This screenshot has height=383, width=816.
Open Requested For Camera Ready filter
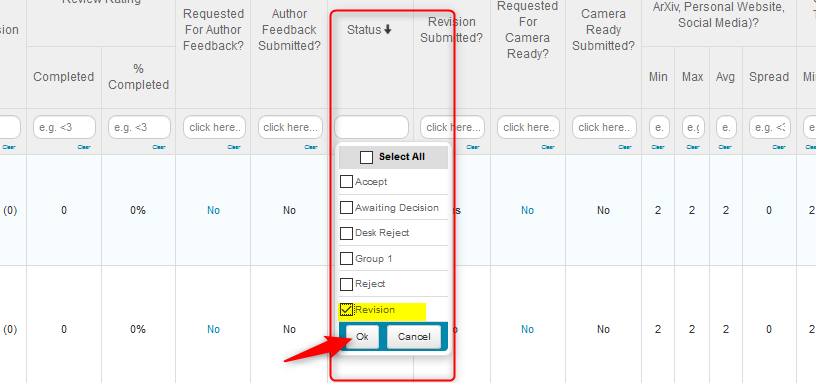(528, 127)
